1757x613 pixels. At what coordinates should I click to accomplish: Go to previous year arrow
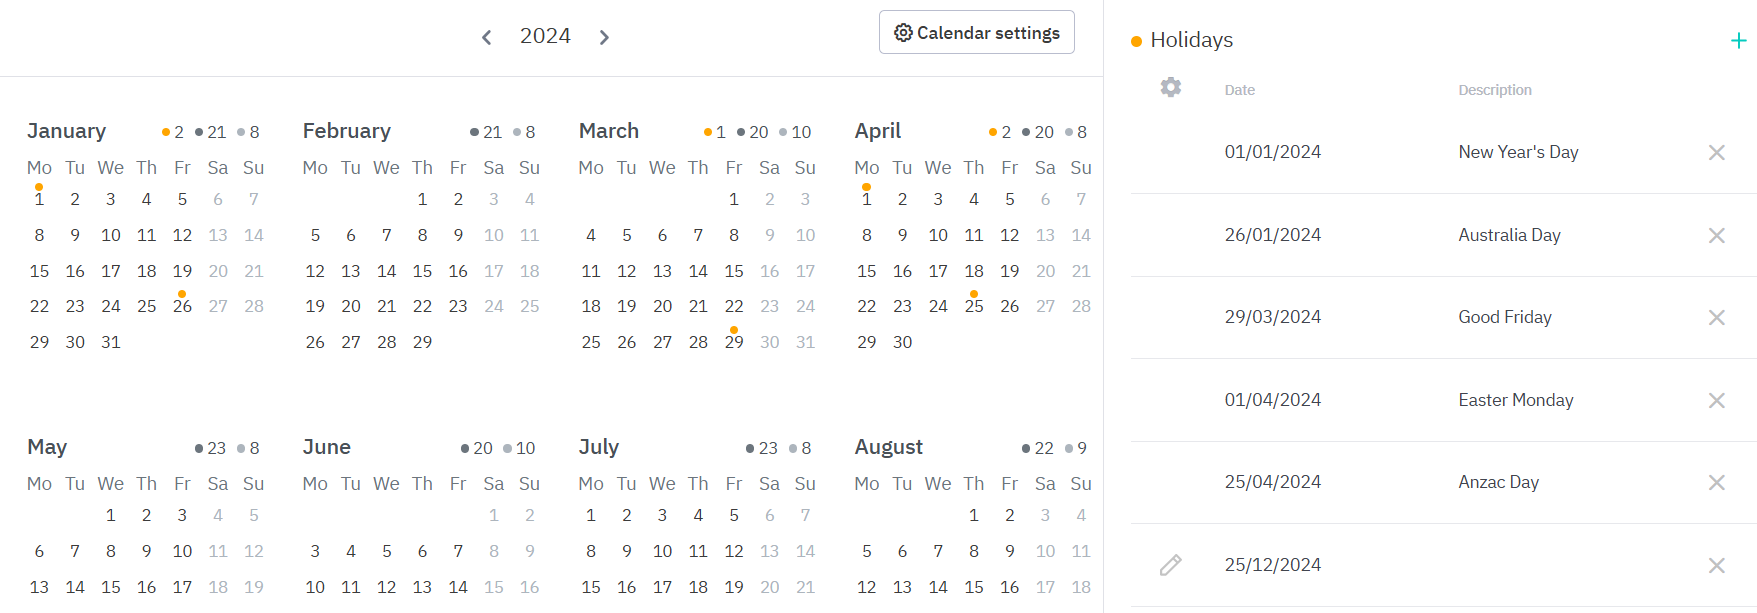click(x=487, y=37)
